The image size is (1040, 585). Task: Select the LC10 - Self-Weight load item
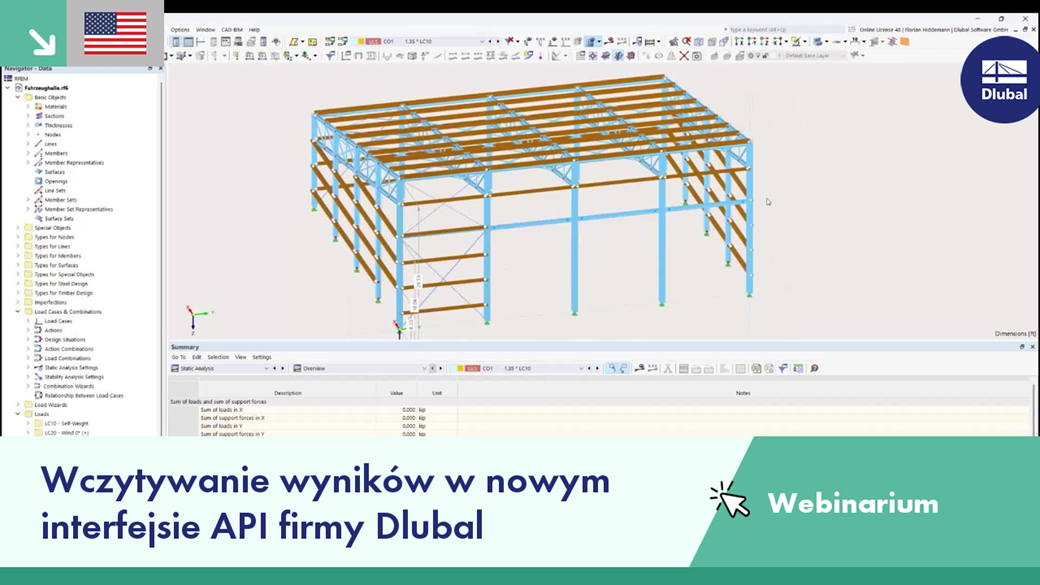[66, 423]
